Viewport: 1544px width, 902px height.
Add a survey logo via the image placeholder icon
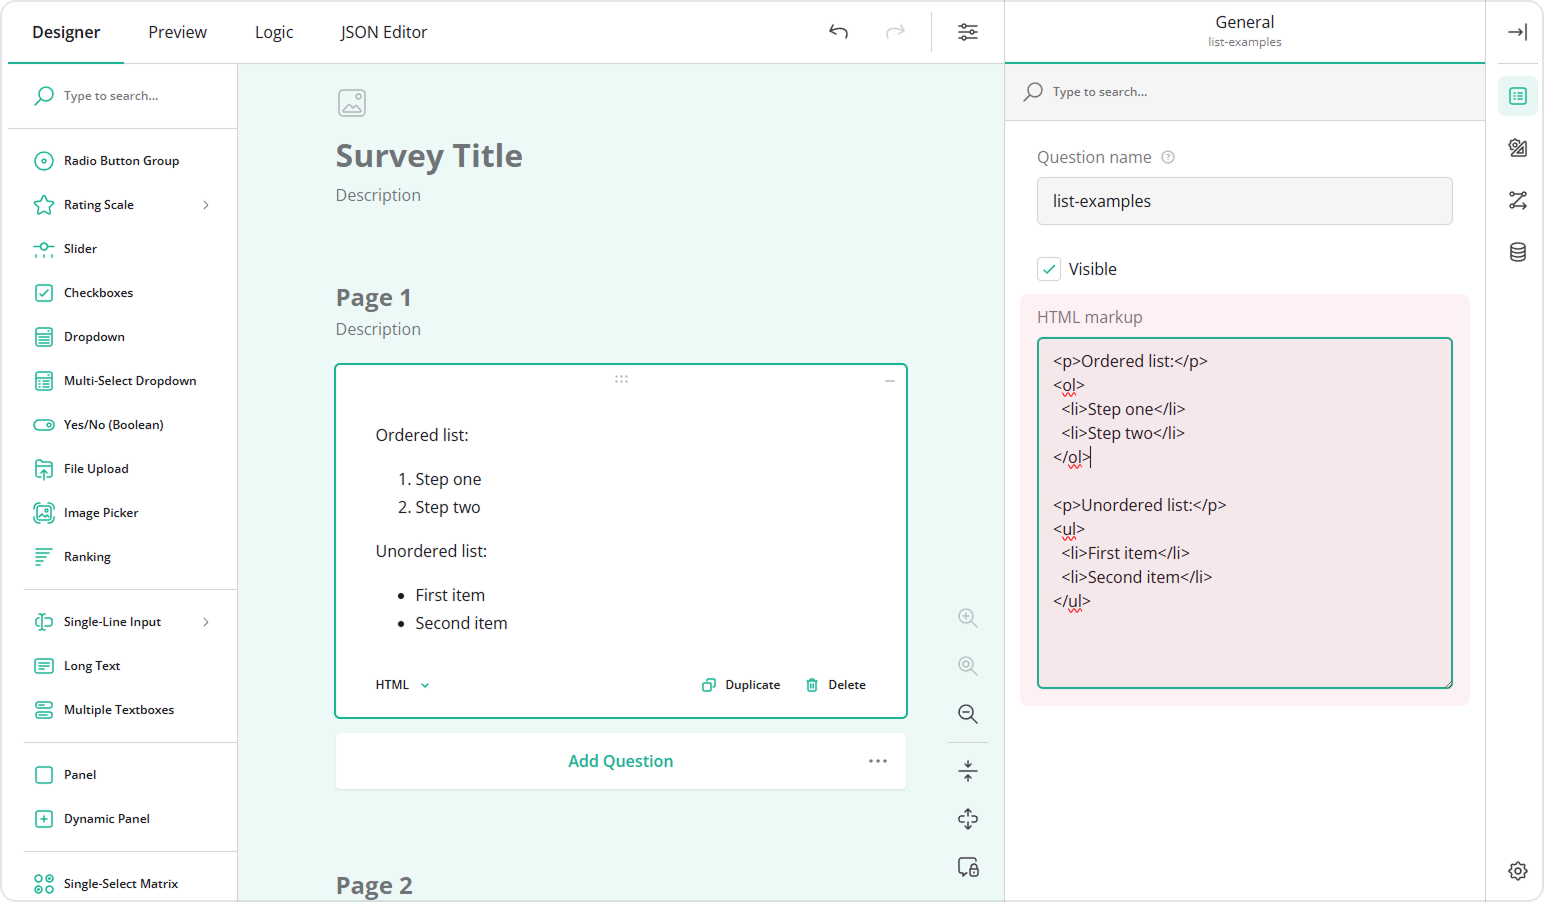[351, 102]
